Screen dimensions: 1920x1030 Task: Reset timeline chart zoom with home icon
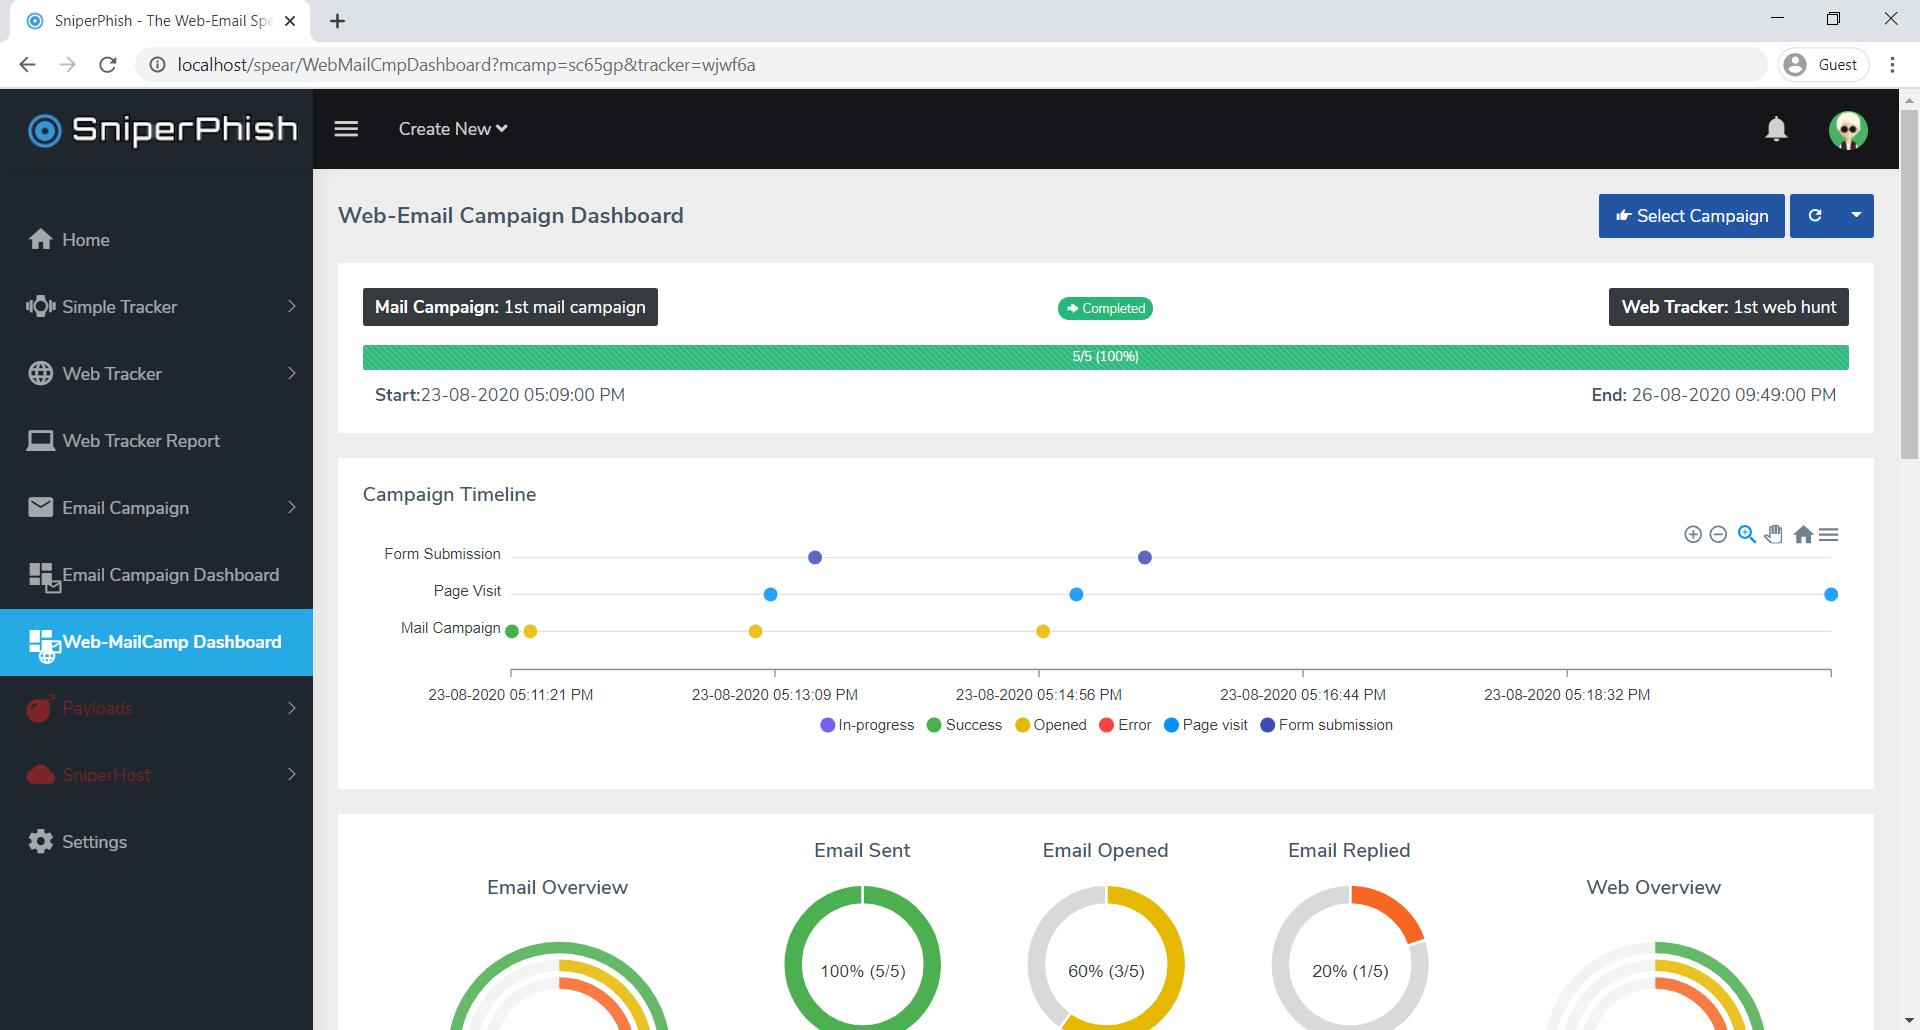(1803, 534)
